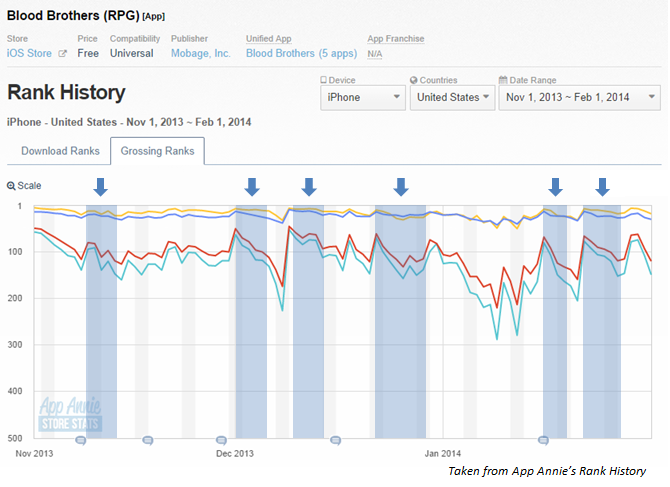Click the Scale label above the chart
The width and height of the screenshot is (670, 487).
click(29, 185)
